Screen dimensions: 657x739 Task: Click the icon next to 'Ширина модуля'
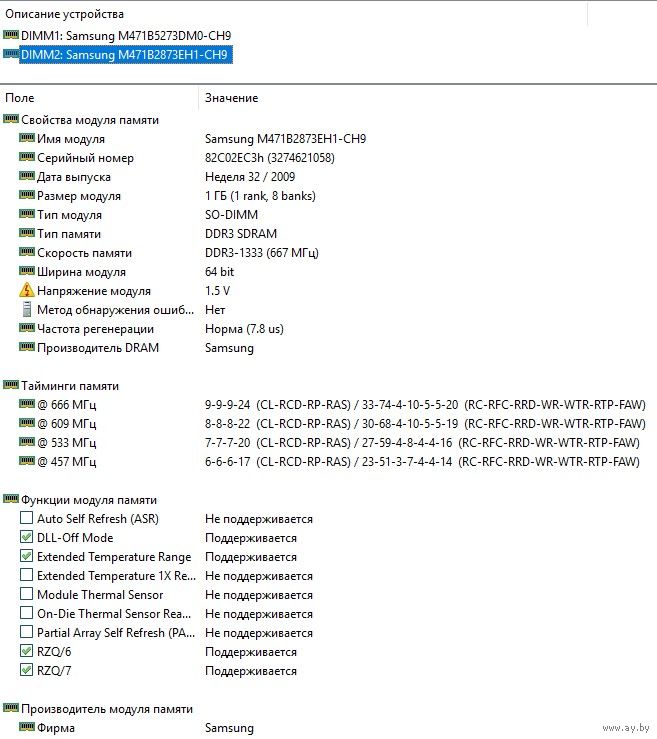pyautogui.click(x=27, y=271)
